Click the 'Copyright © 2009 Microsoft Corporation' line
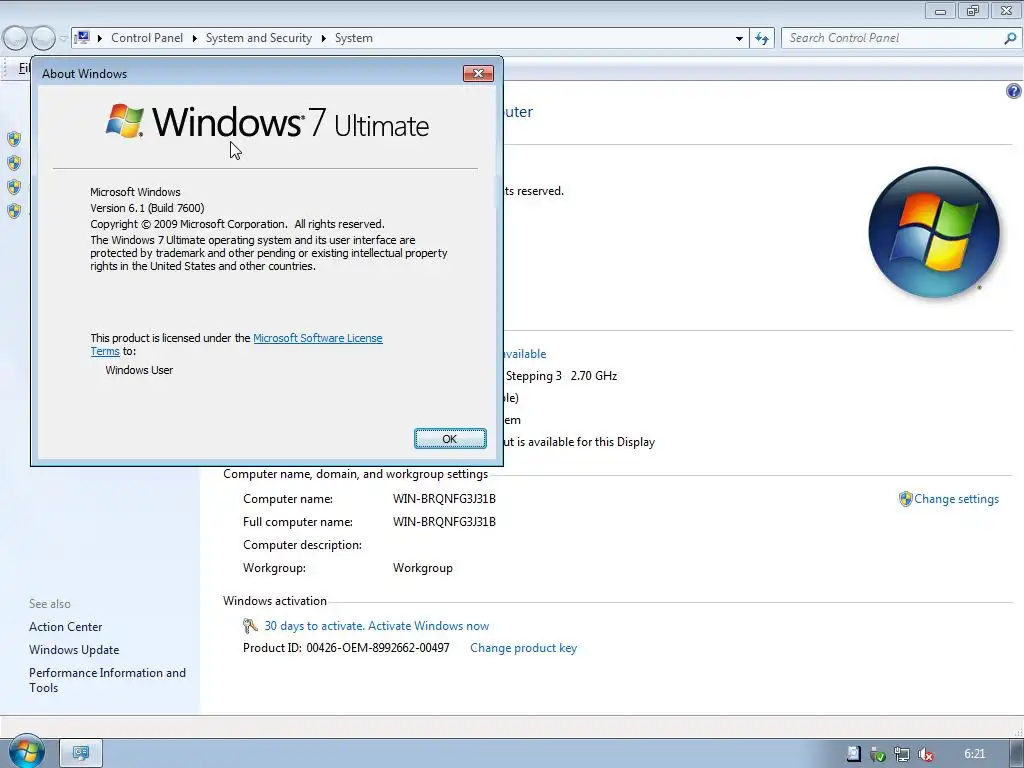The height and width of the screenshot is (768, 1024). tap(237, 224)
